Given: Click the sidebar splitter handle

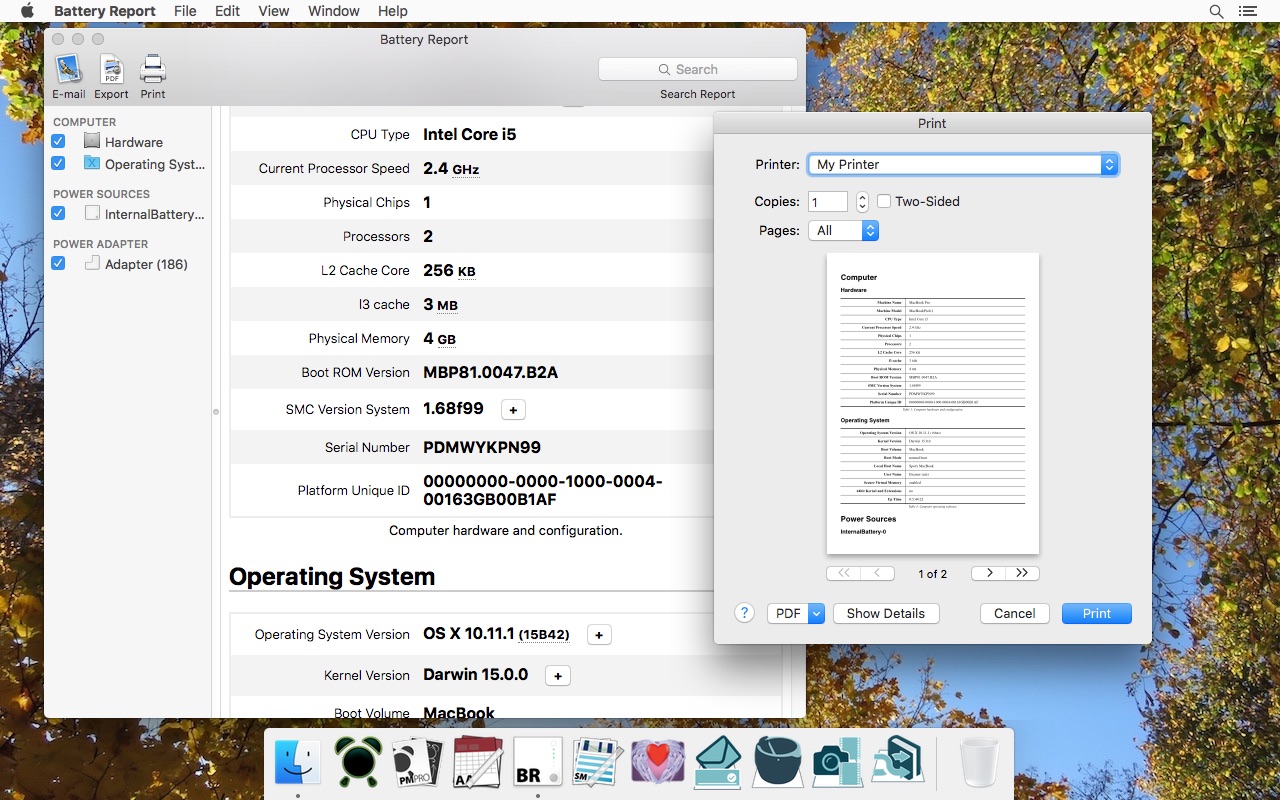Looking at the screenshot, I should [x=215, y=411].
